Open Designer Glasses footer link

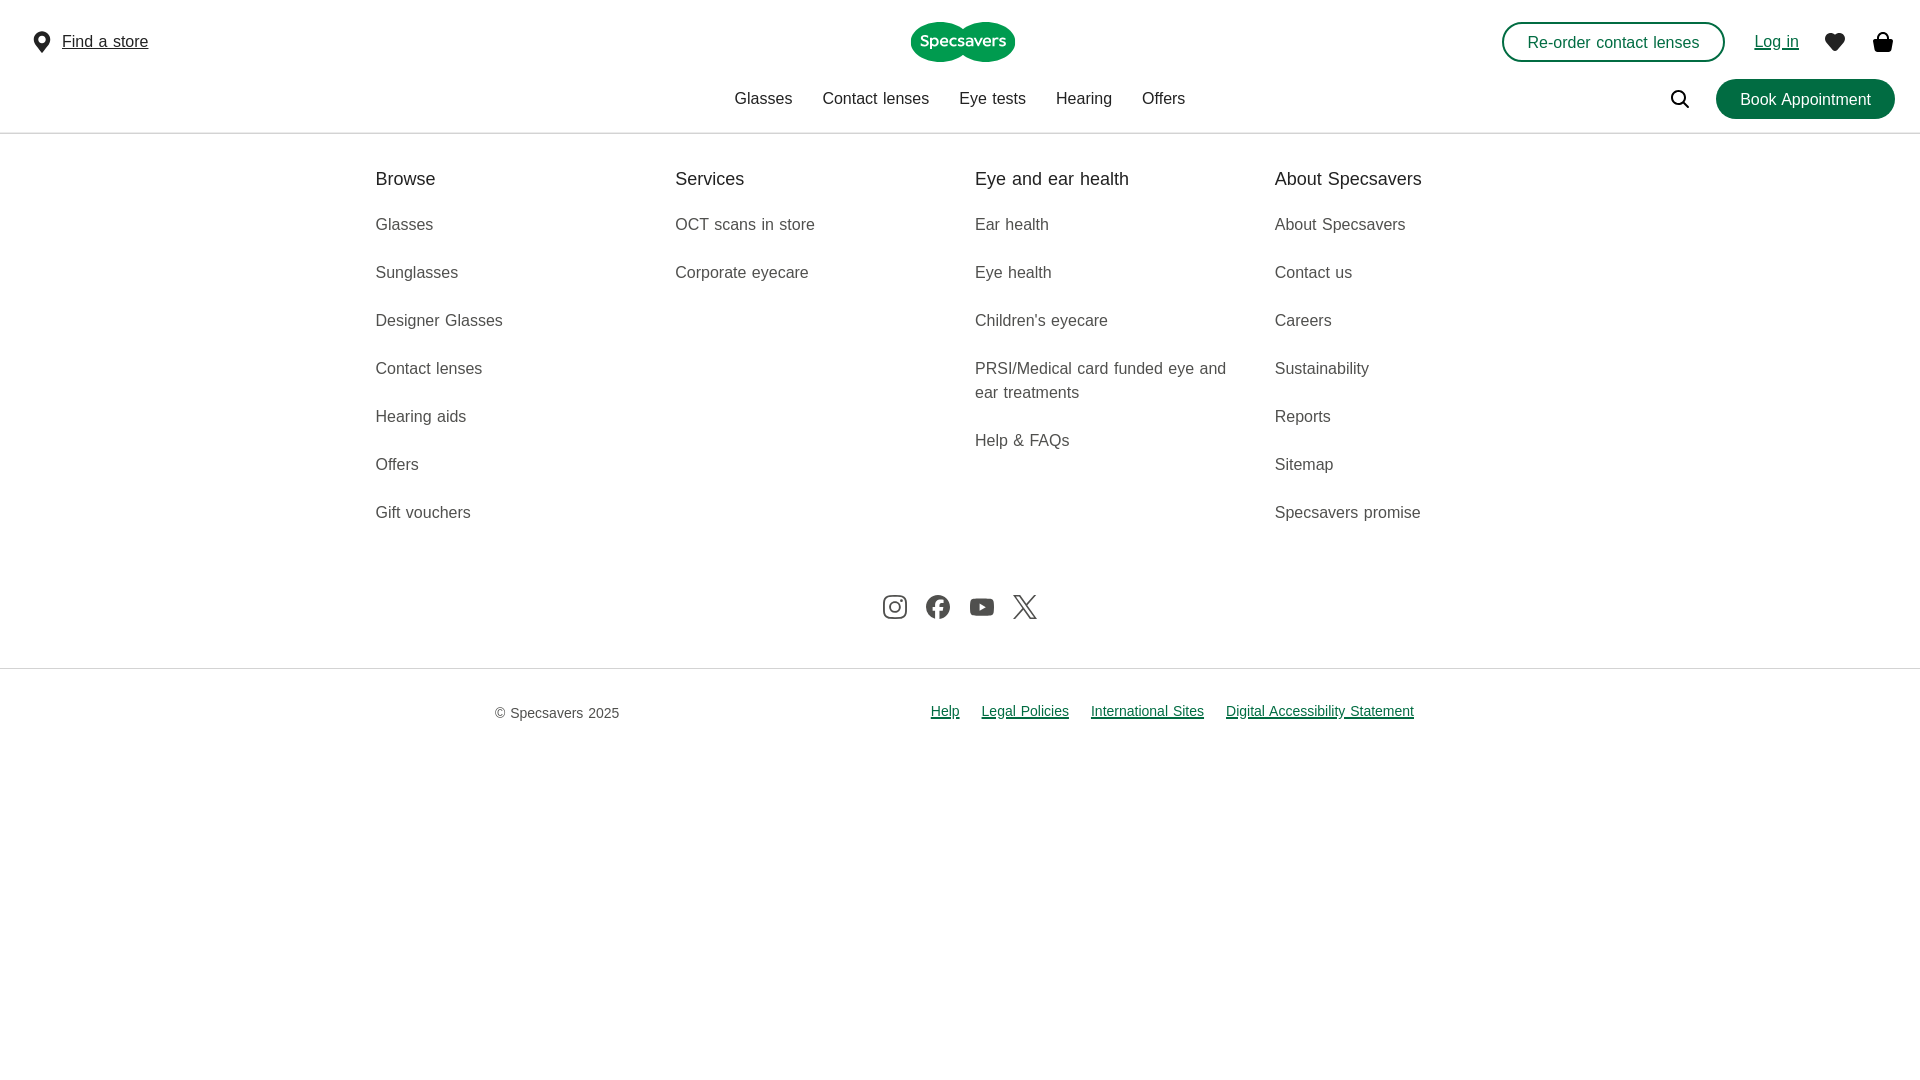[x=438, y=321]
